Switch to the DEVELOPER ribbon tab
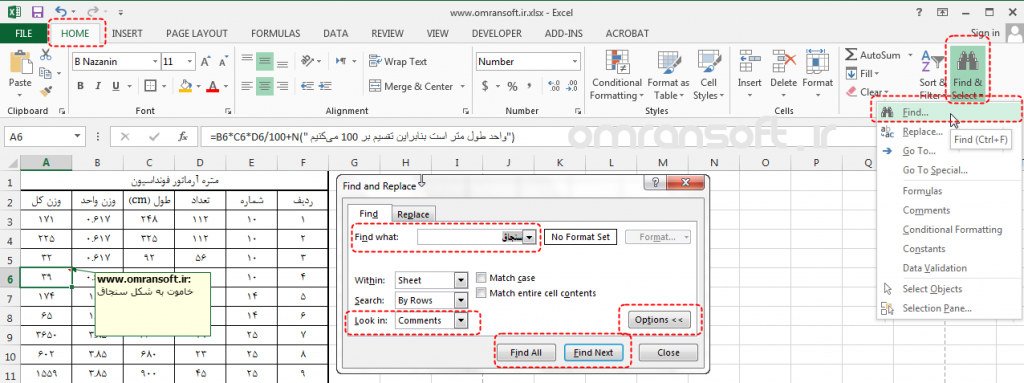The image size is (1024, 383). click(496, 33)
